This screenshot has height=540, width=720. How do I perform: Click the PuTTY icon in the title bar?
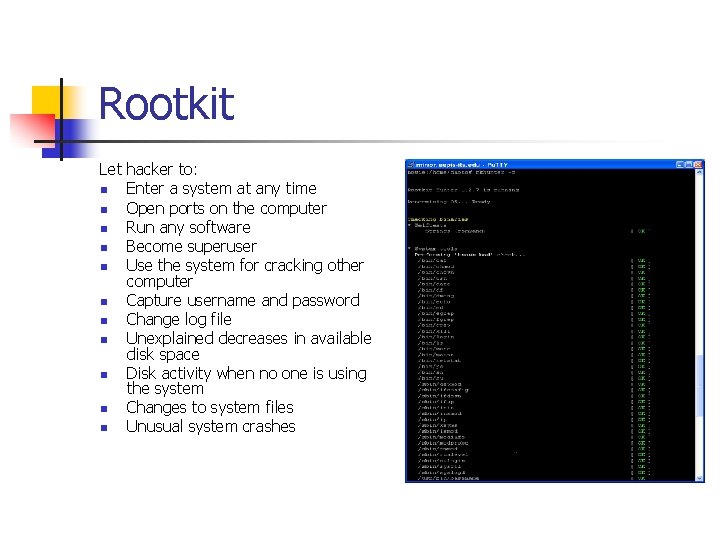tap(411, 164)
